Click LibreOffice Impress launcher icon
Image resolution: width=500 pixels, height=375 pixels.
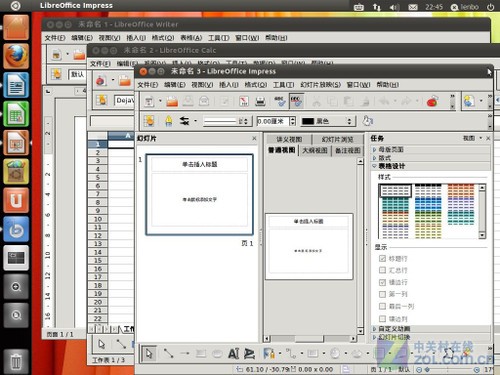[16, 143]
